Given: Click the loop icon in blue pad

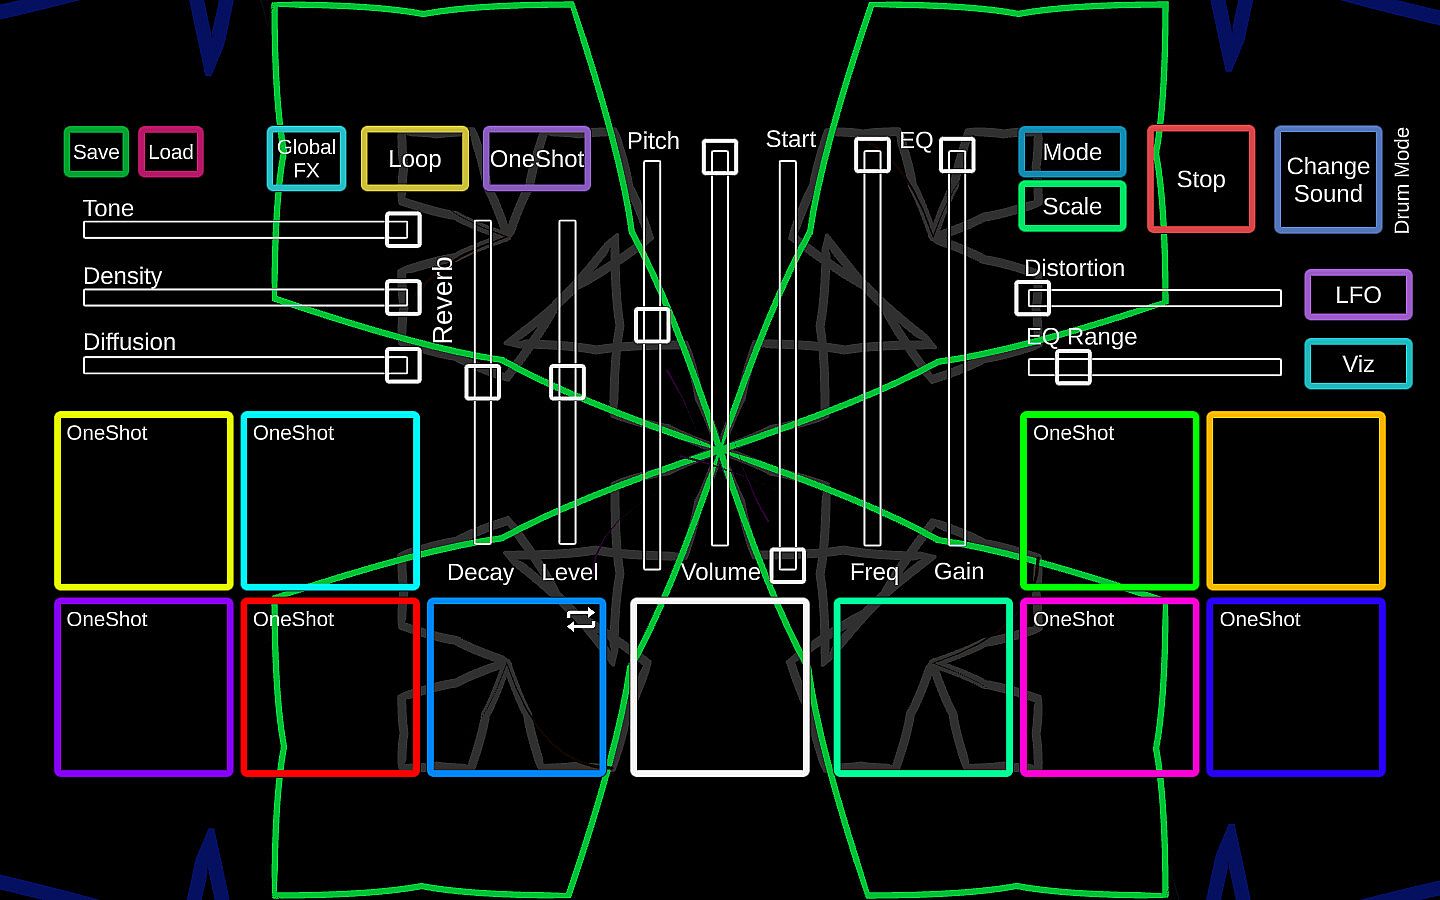Looking at the screenshot, I should click(x=581, y=619).
